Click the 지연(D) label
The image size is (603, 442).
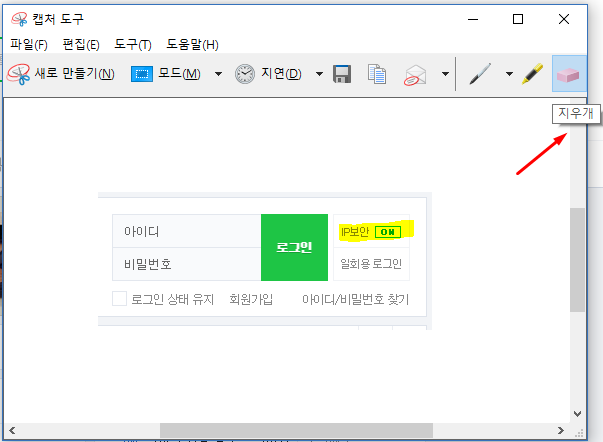pos(281,73)
